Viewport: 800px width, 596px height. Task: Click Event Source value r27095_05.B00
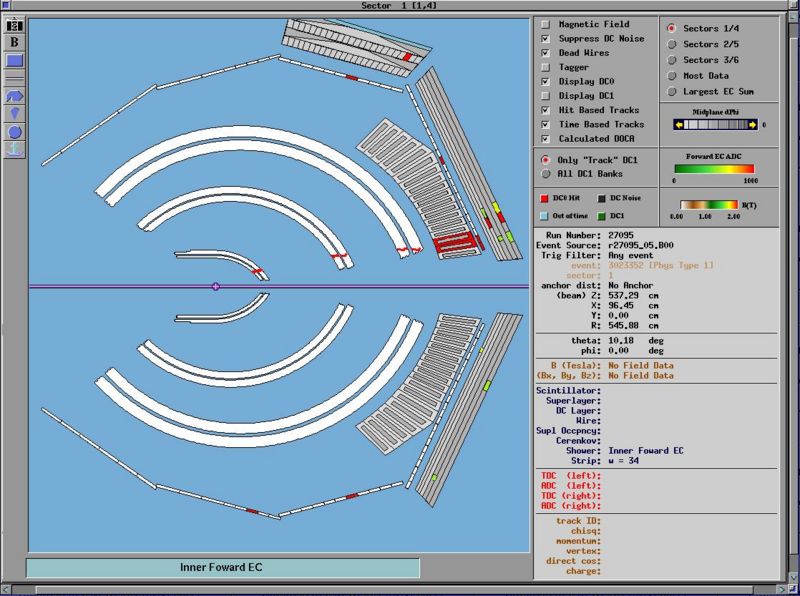pos(641,245)
